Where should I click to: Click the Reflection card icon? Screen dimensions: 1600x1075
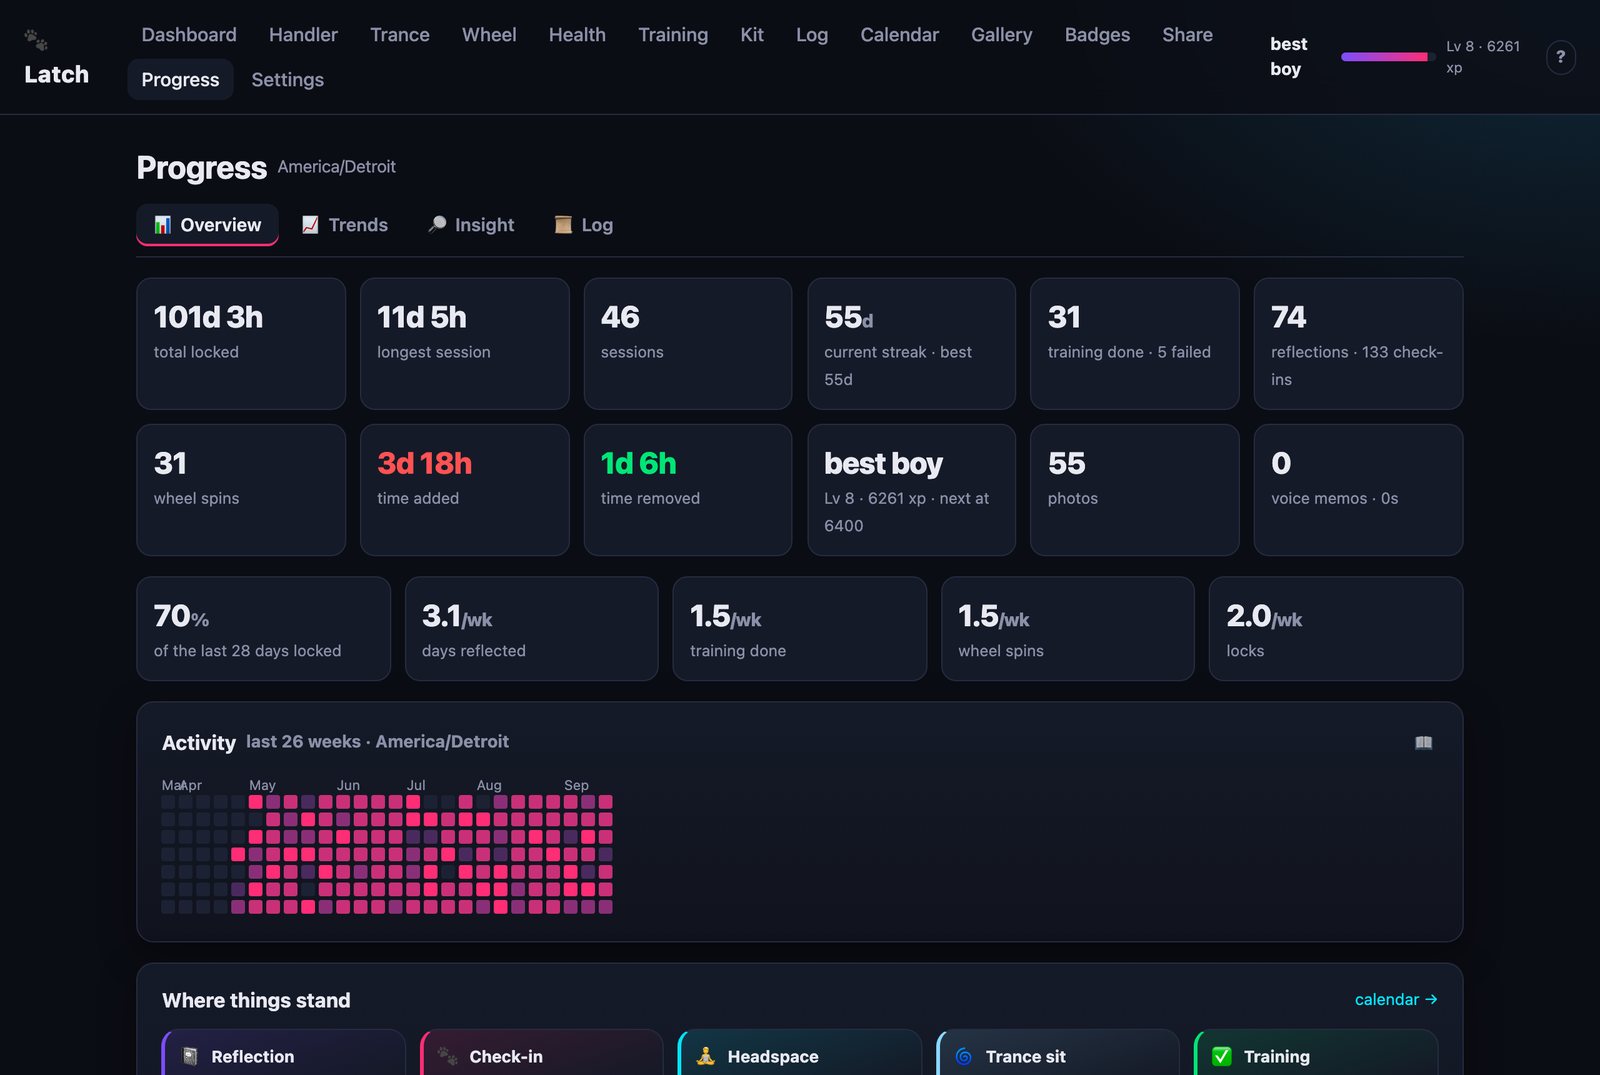tap(190, 1056)
